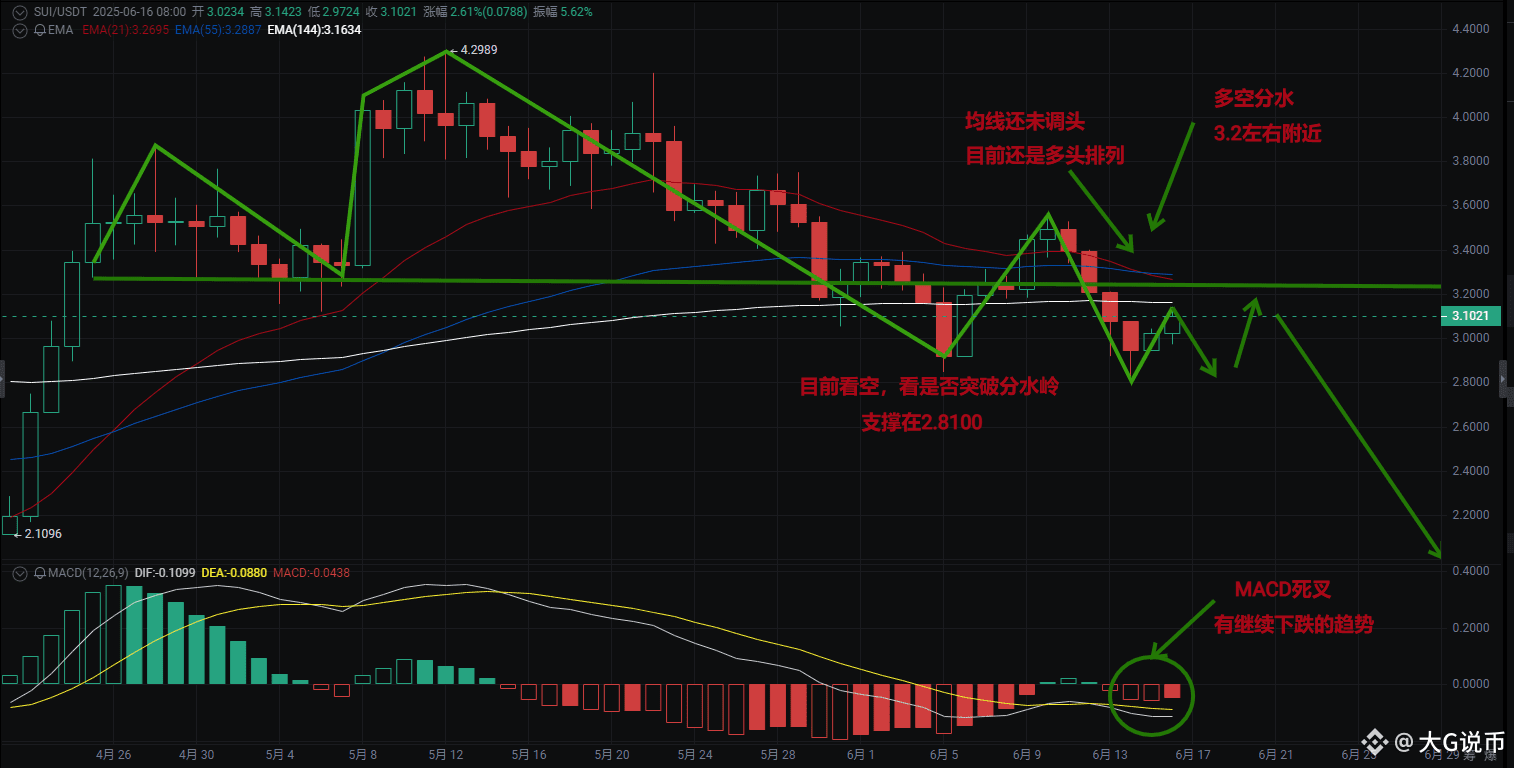Click the highlighted EMA(144):3.1634 legend value
The height and width of the screenshot is (768, 1514).
point(313,30)
